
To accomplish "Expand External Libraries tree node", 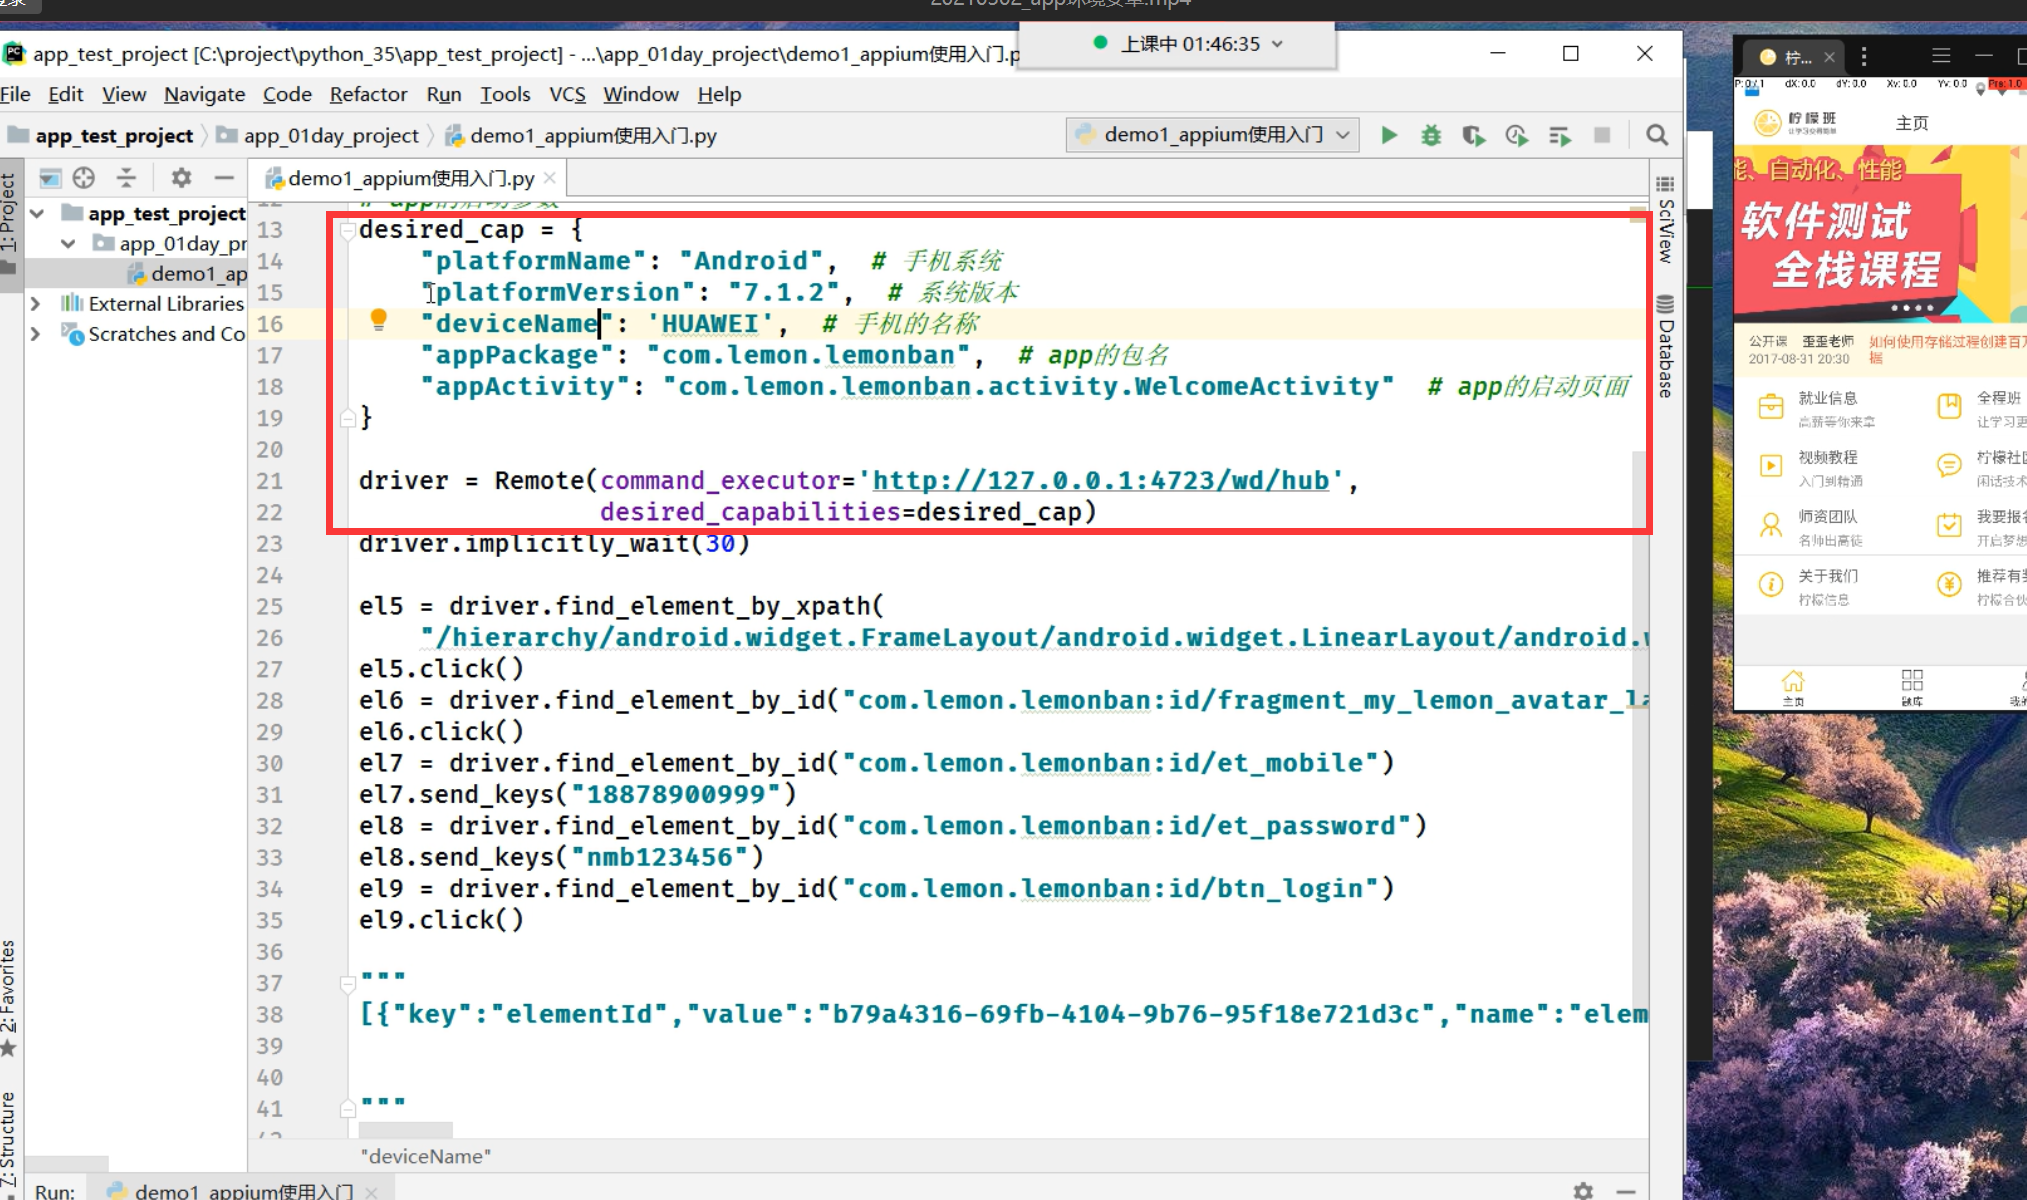I will 36,303.
